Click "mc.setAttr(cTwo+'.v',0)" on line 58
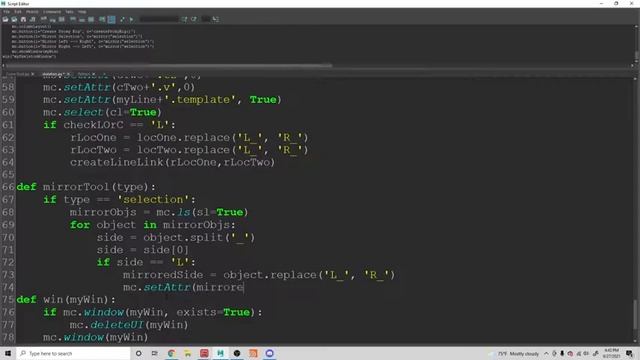Image resolution: width=640 pixels, height=360 pixels. [119, 87]
